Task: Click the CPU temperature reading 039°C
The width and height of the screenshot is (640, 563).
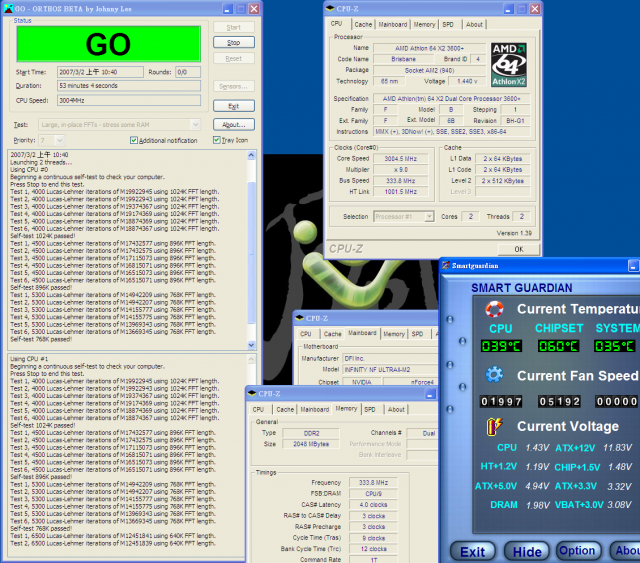Action: (501, 346)
